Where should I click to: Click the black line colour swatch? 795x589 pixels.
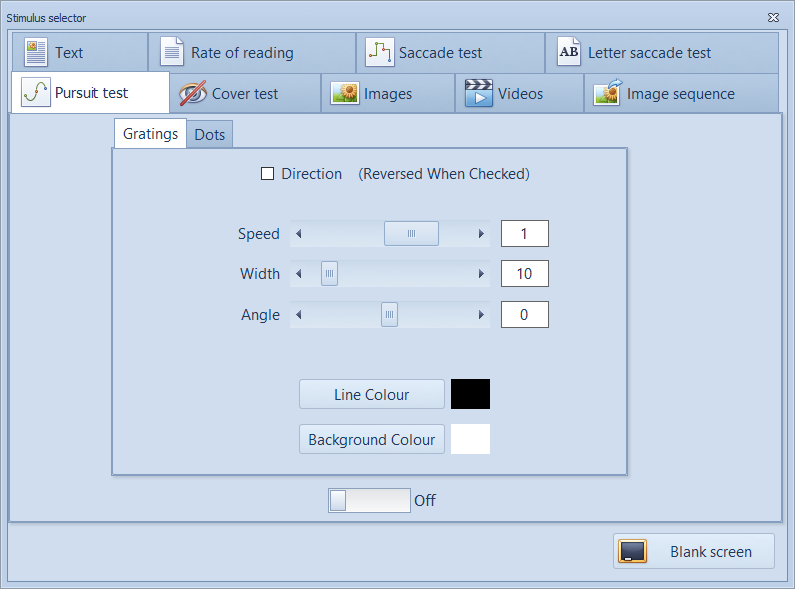point(470,394)
